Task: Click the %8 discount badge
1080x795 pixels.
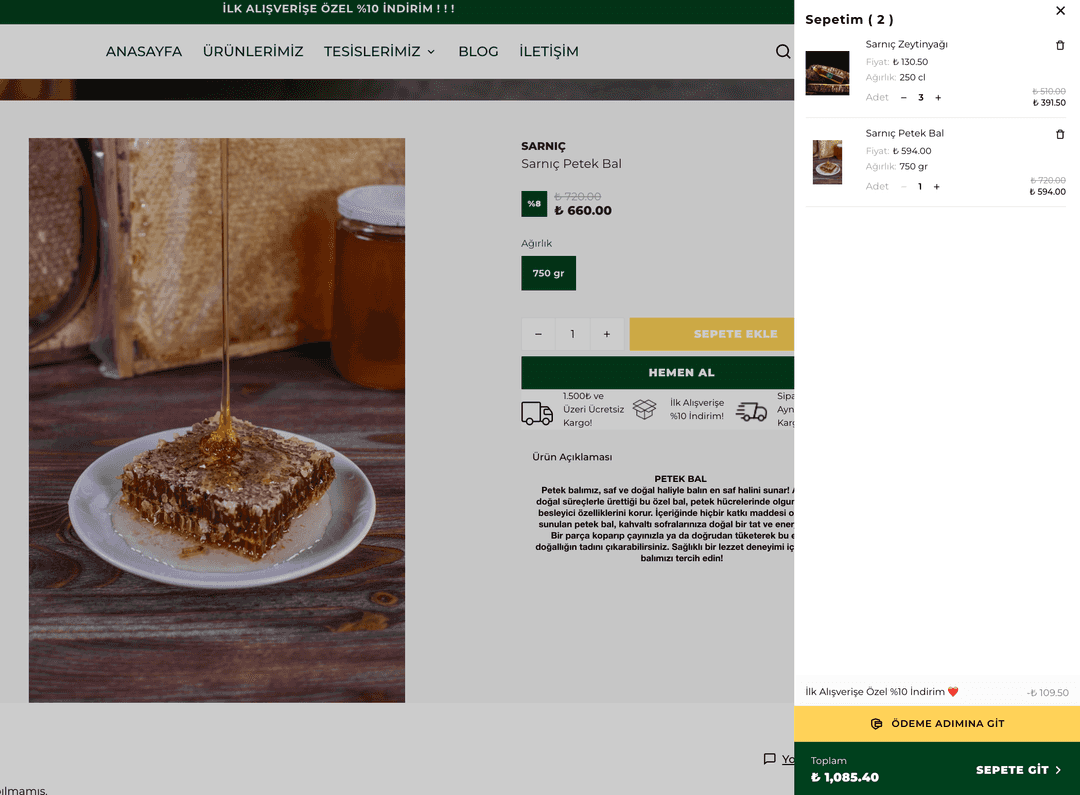Action: (x=534, y=204)
